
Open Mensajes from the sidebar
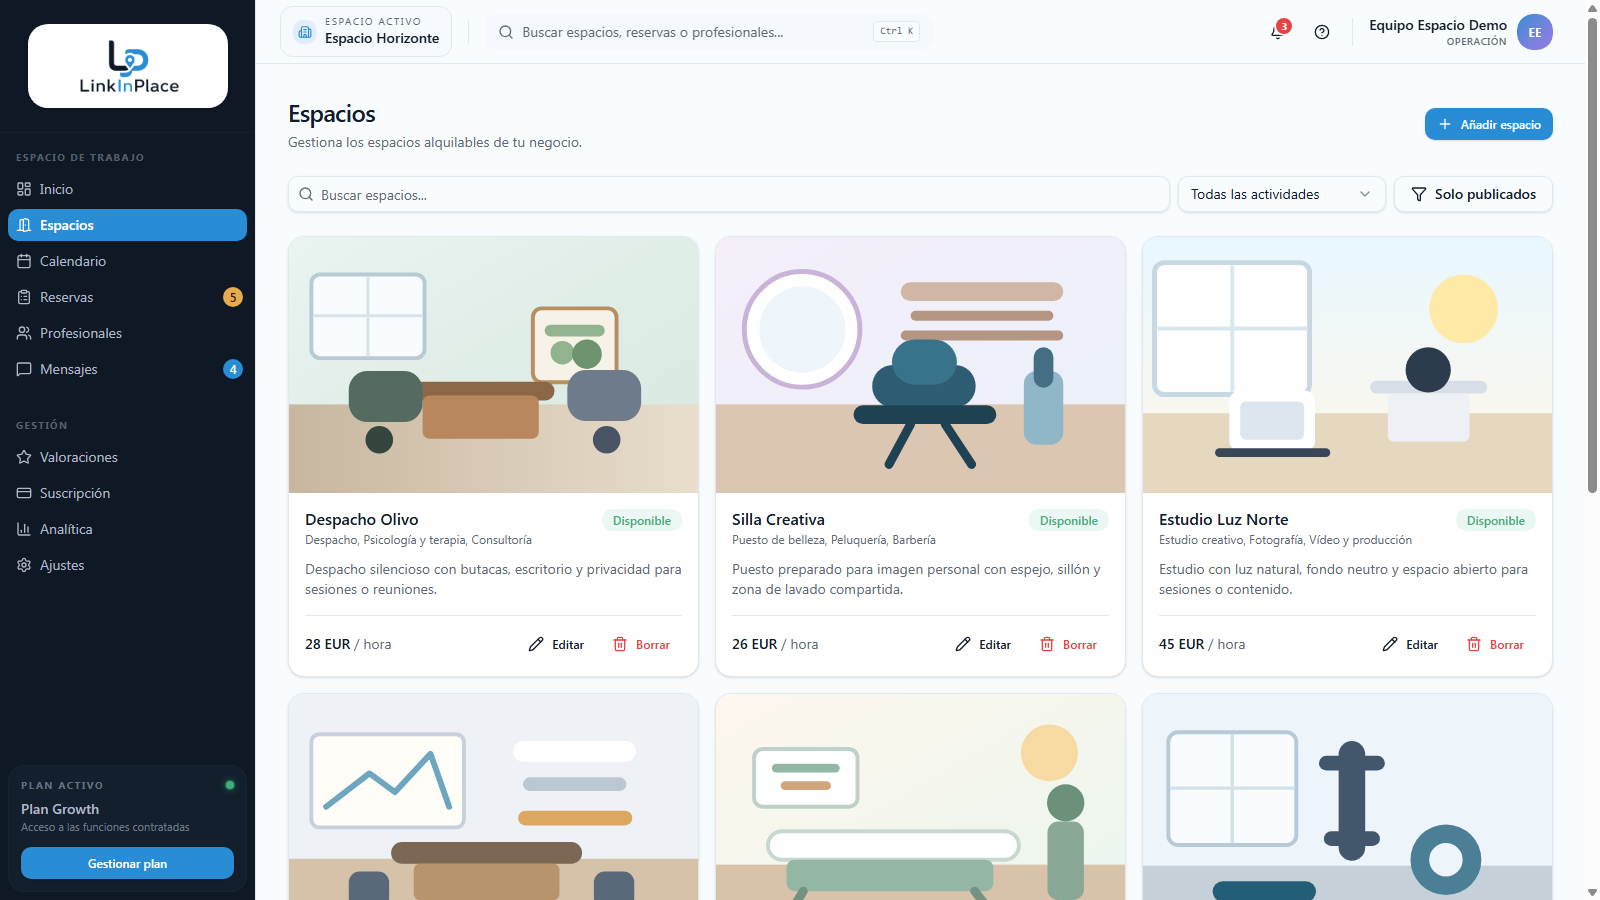(x=127, y=369)
